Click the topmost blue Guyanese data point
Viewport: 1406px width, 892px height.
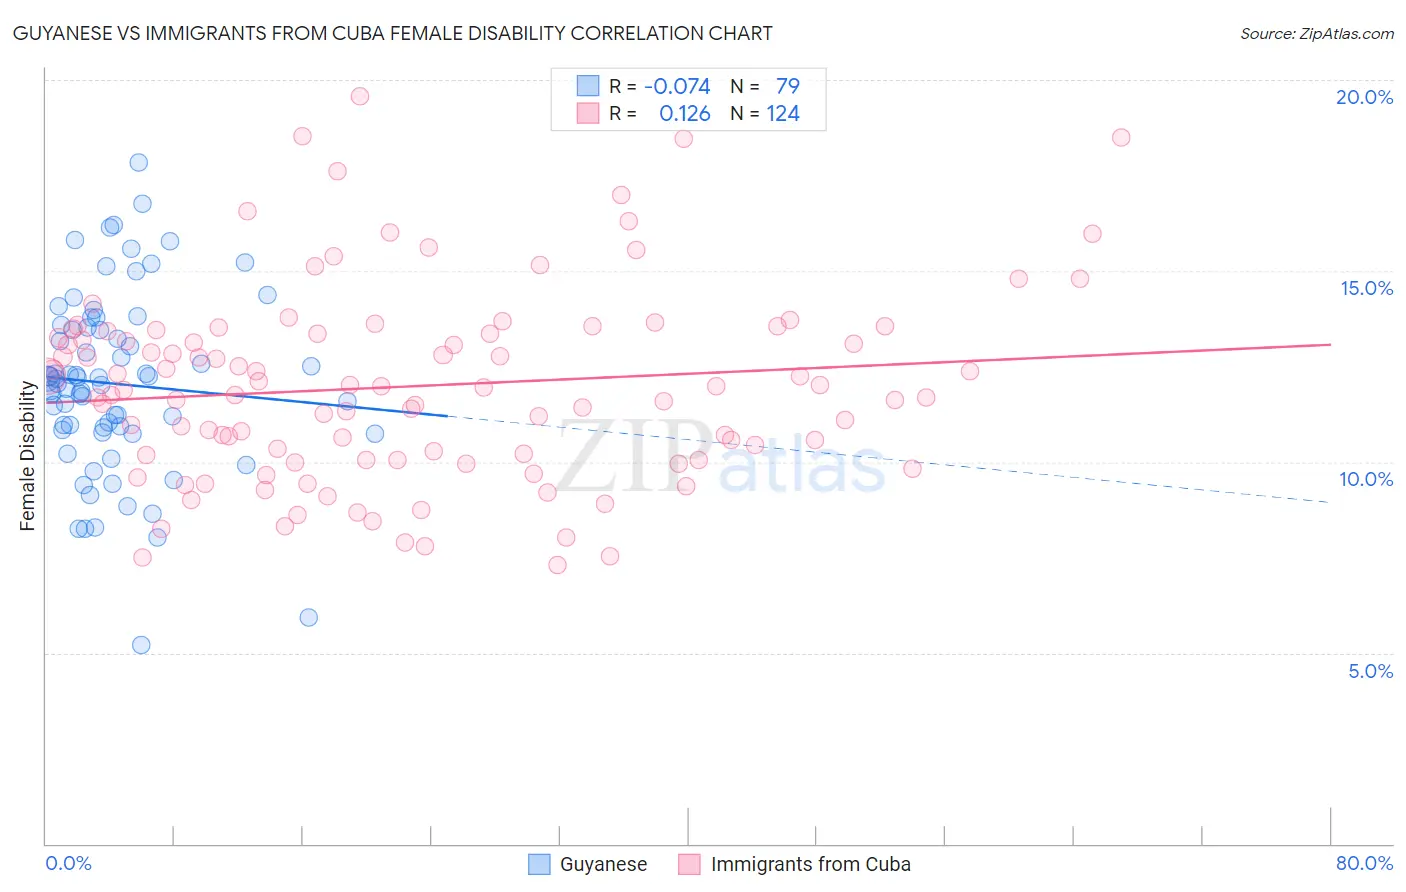click(139, 162)
